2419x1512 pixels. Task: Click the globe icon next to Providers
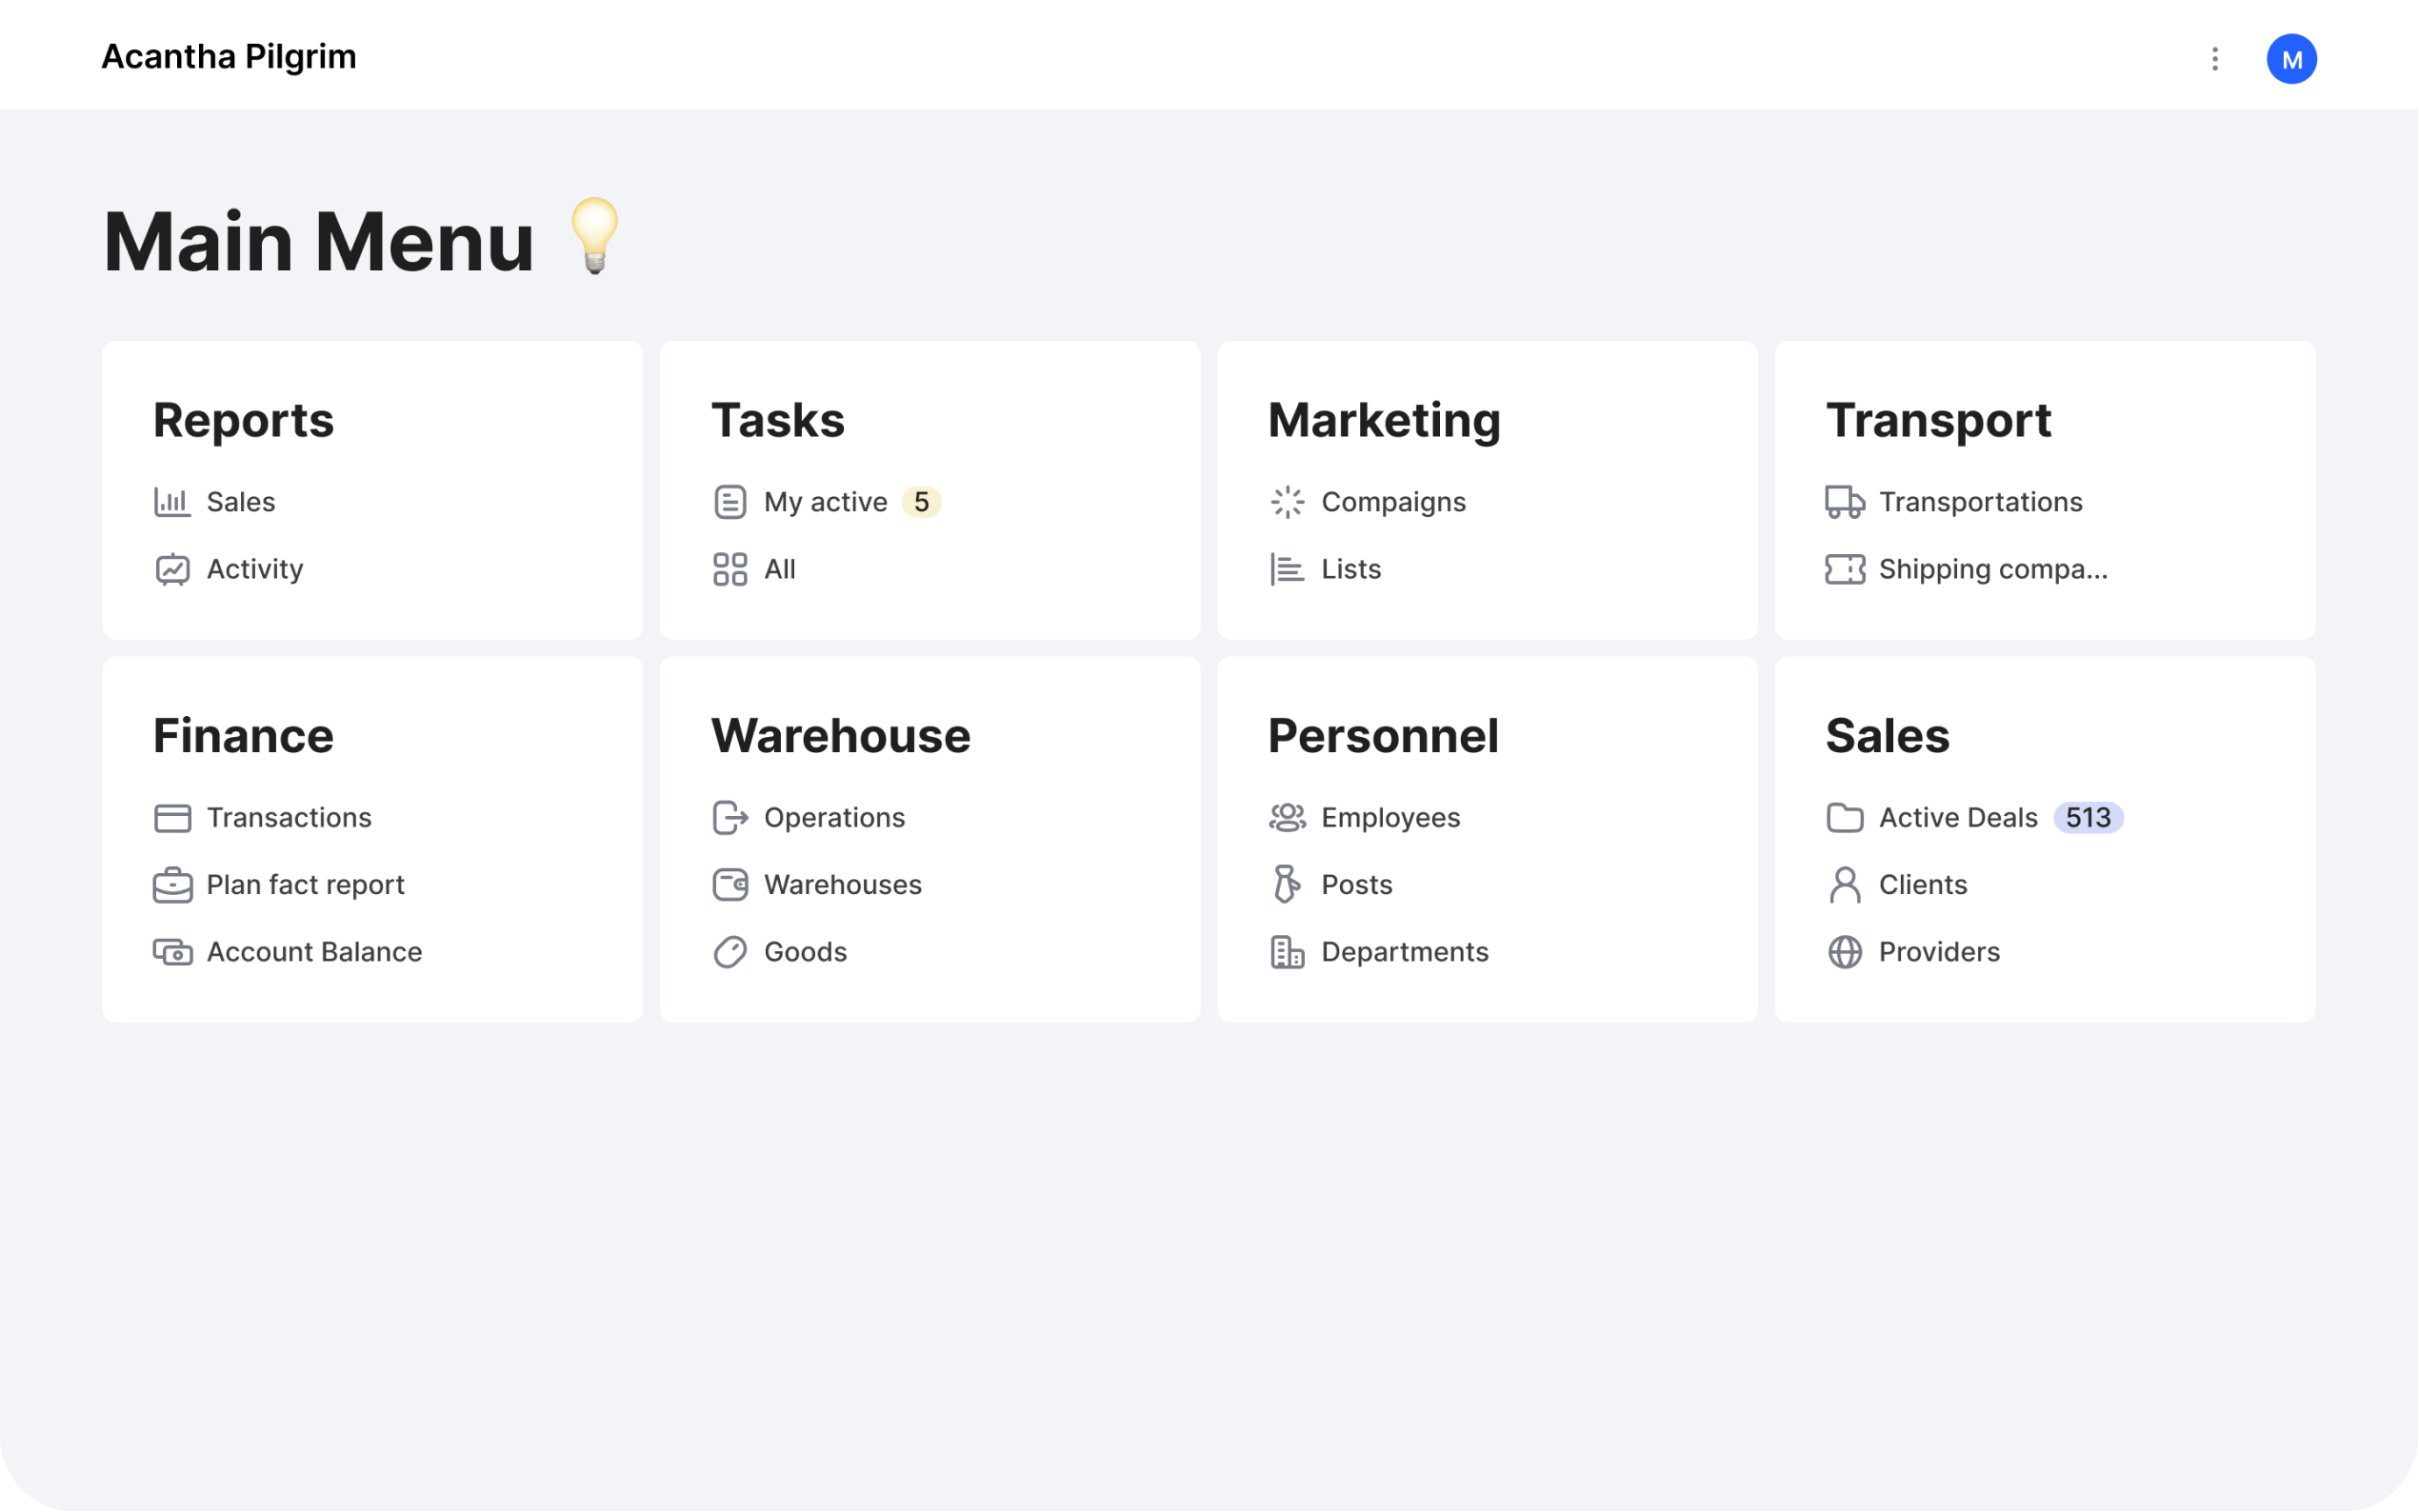tap(1844, 952)
